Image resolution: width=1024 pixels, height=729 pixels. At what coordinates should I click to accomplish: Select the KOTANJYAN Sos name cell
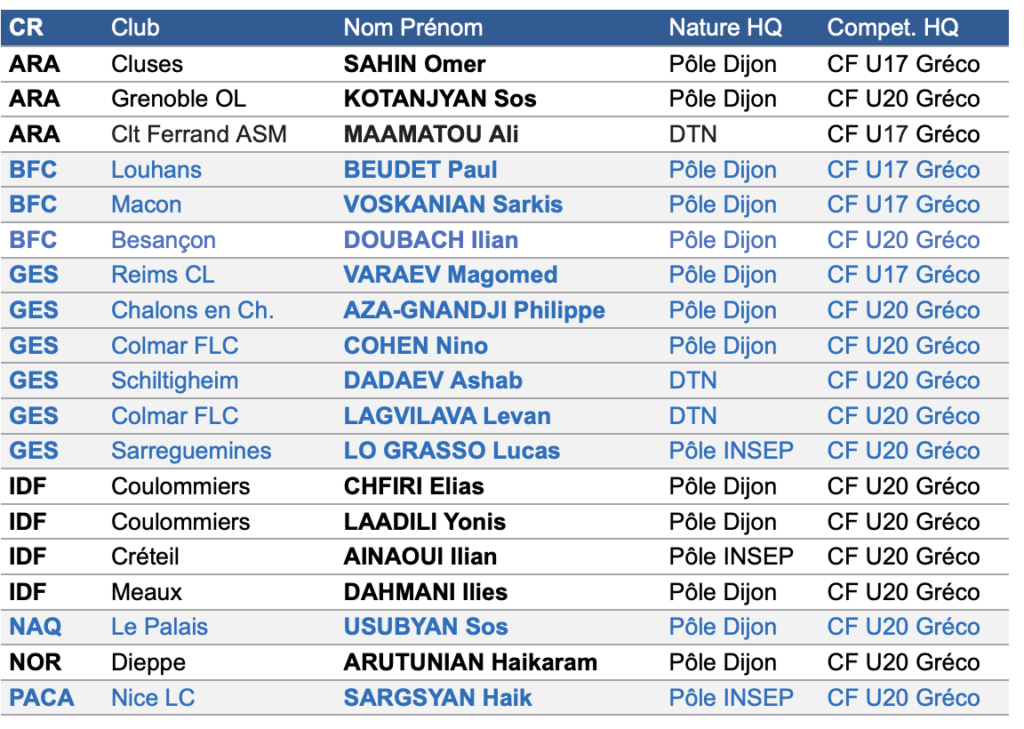point(440,99)
